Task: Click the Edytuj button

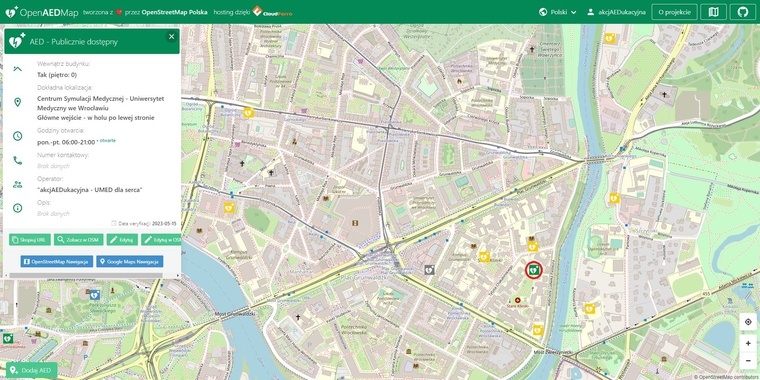Action: click(122, 239)
